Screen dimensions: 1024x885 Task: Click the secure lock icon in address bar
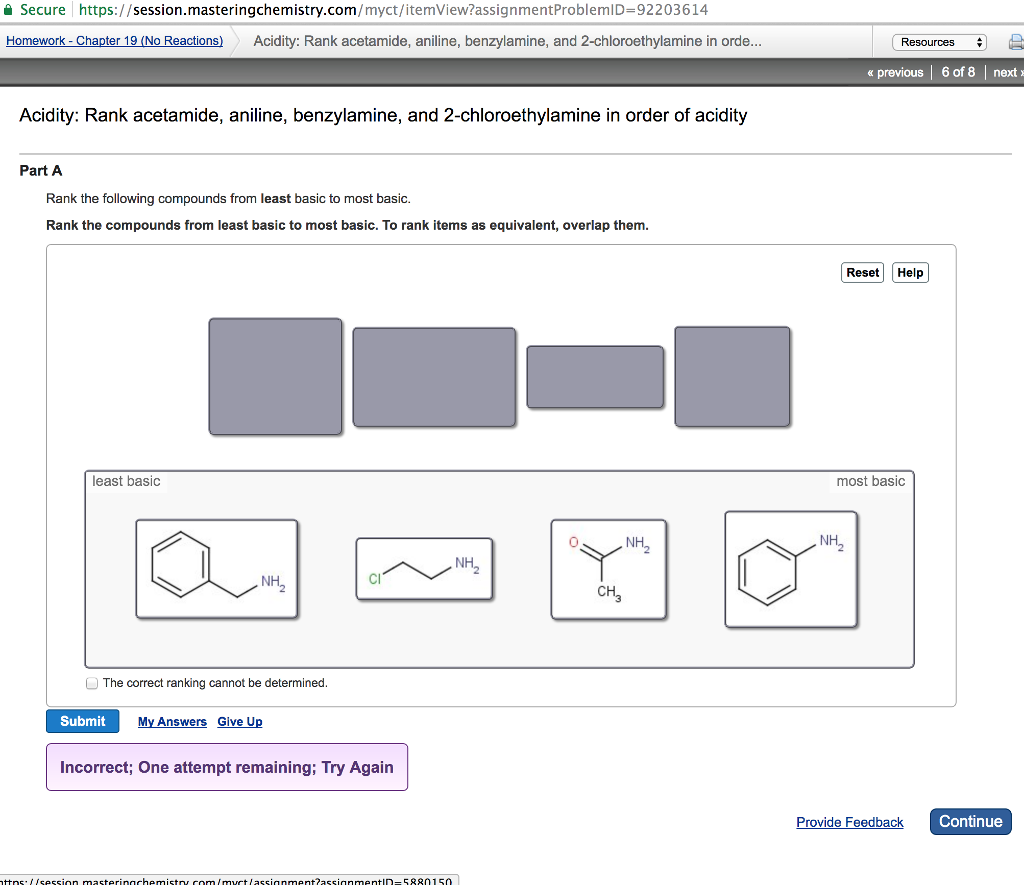(x=10, y=9)
